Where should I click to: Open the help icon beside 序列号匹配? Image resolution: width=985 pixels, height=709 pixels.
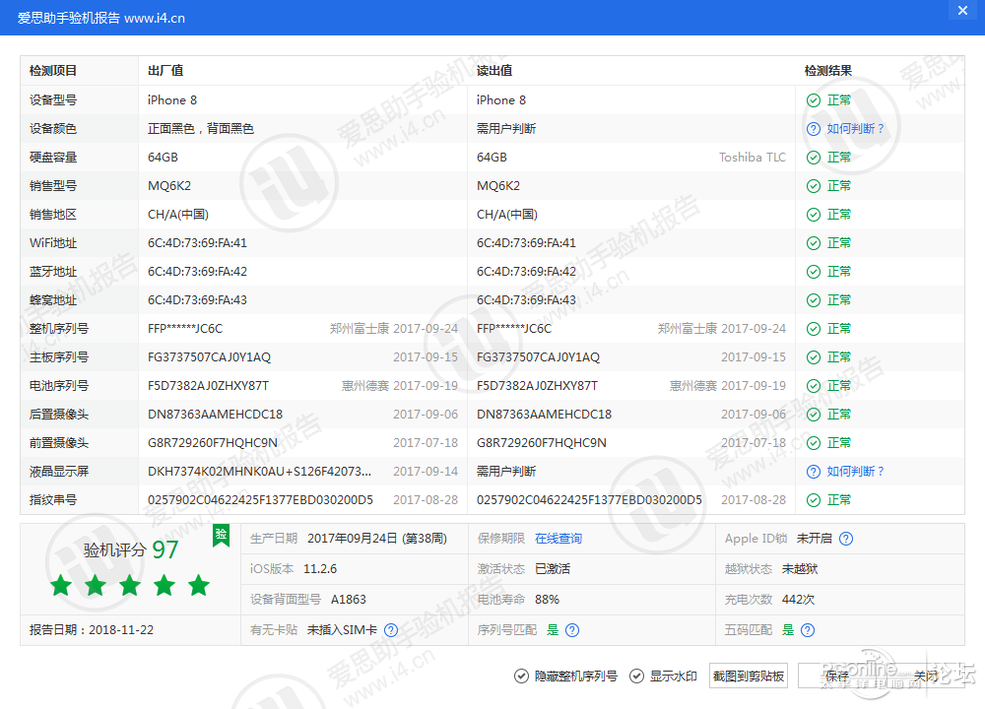point(572,630)
